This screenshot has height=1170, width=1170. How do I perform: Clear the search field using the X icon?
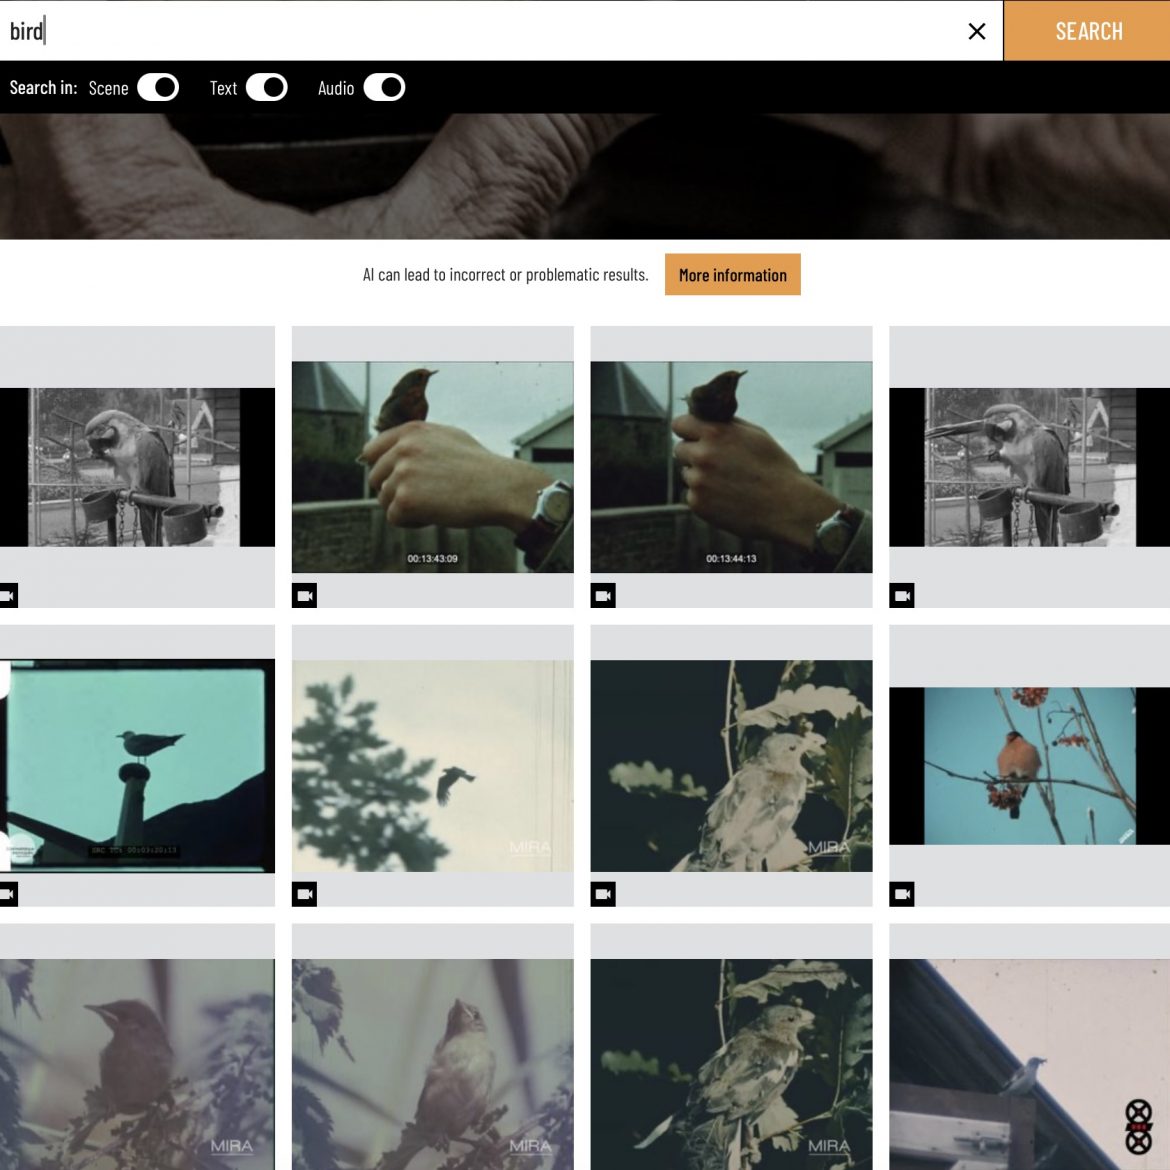point(977,31)
